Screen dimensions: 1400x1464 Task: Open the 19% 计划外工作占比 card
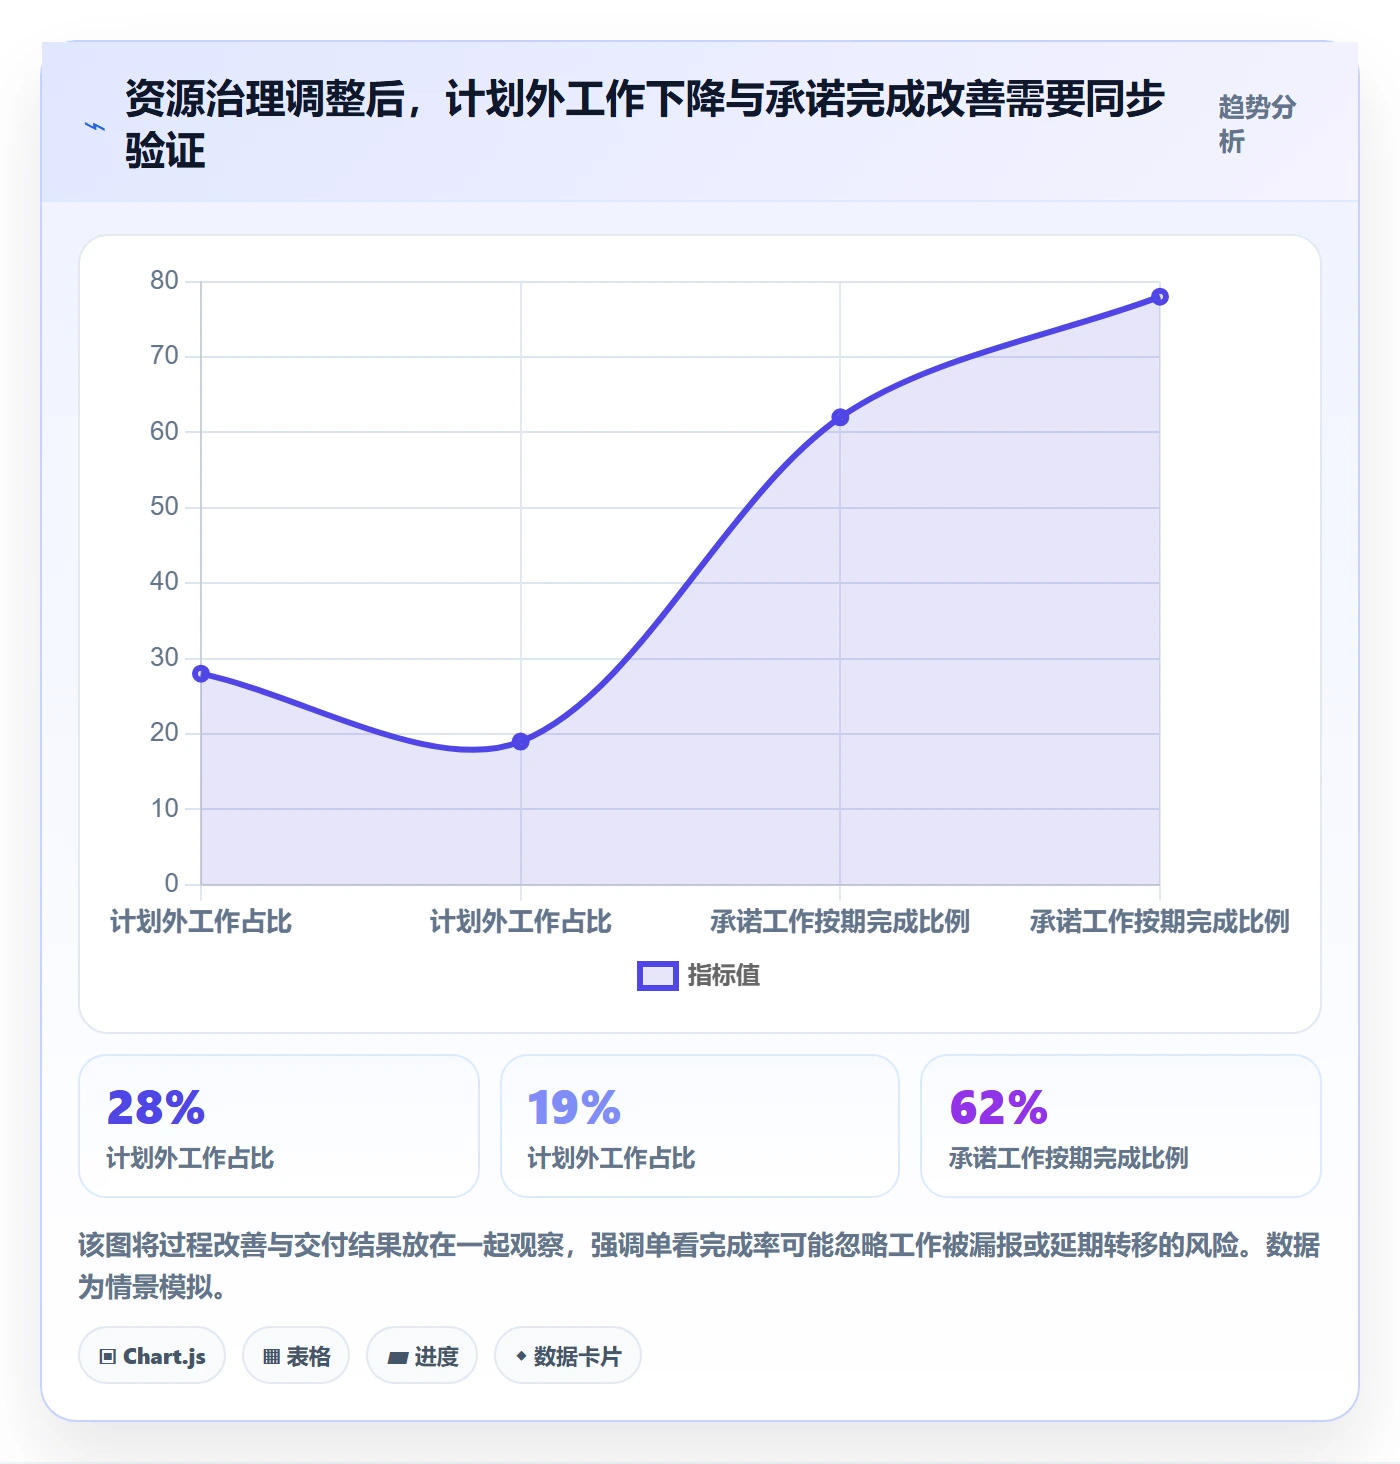pyautogui.click(x=700, y=1126)
